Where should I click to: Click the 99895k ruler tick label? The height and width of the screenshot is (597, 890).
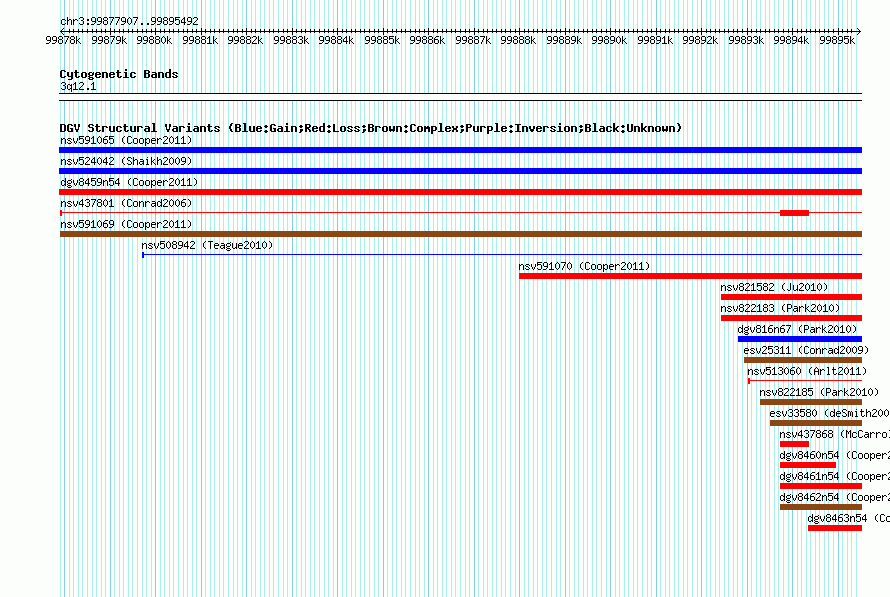coord(837,40)
